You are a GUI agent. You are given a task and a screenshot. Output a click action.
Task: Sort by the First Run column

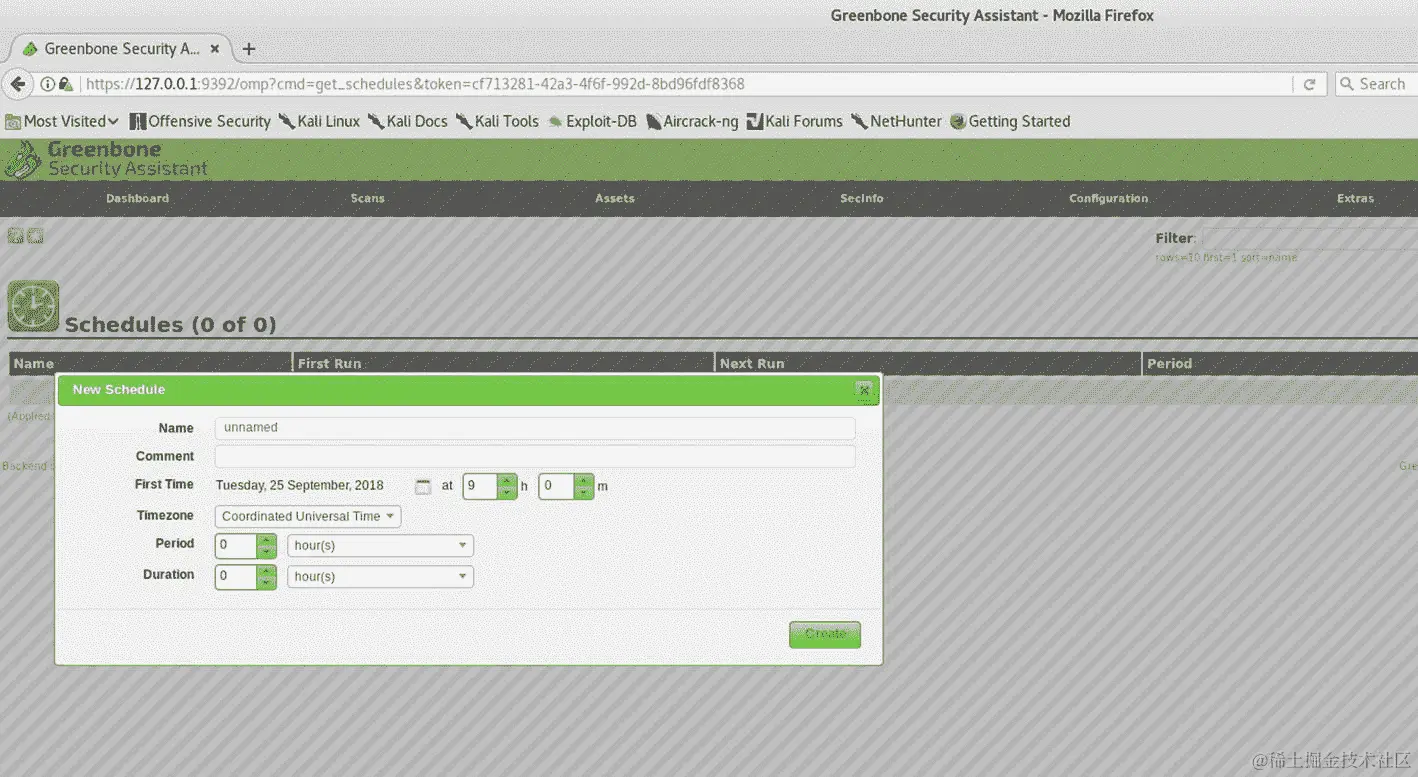pyautogui.click(x=329, y=364)
